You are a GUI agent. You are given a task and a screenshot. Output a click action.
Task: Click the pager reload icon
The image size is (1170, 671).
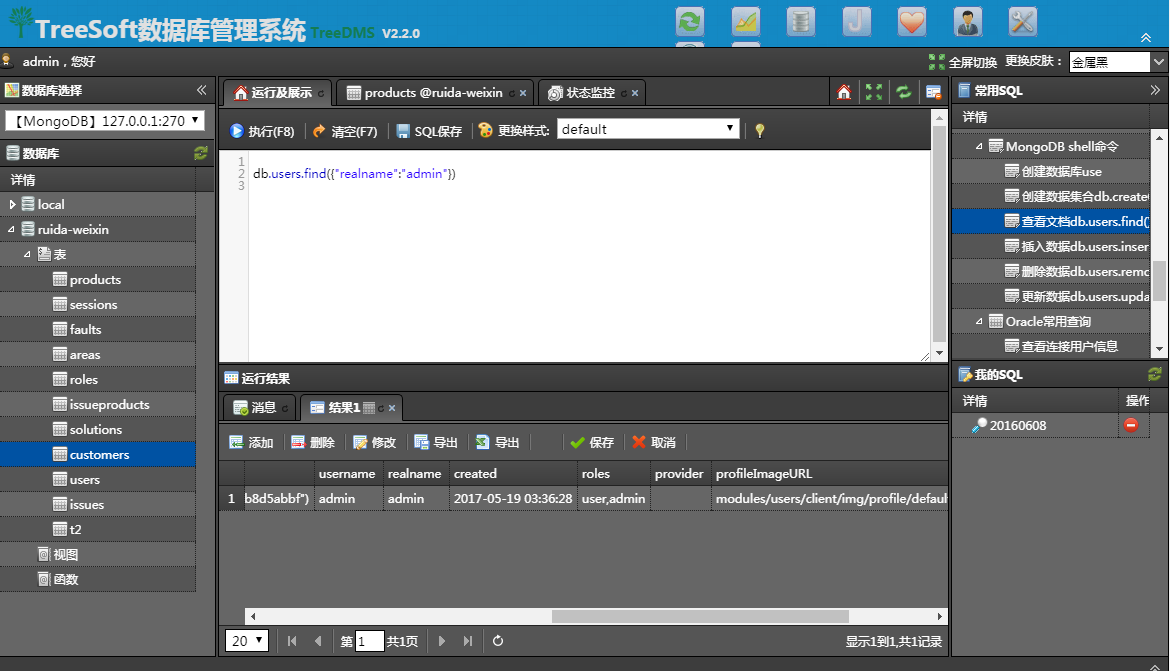498,640
